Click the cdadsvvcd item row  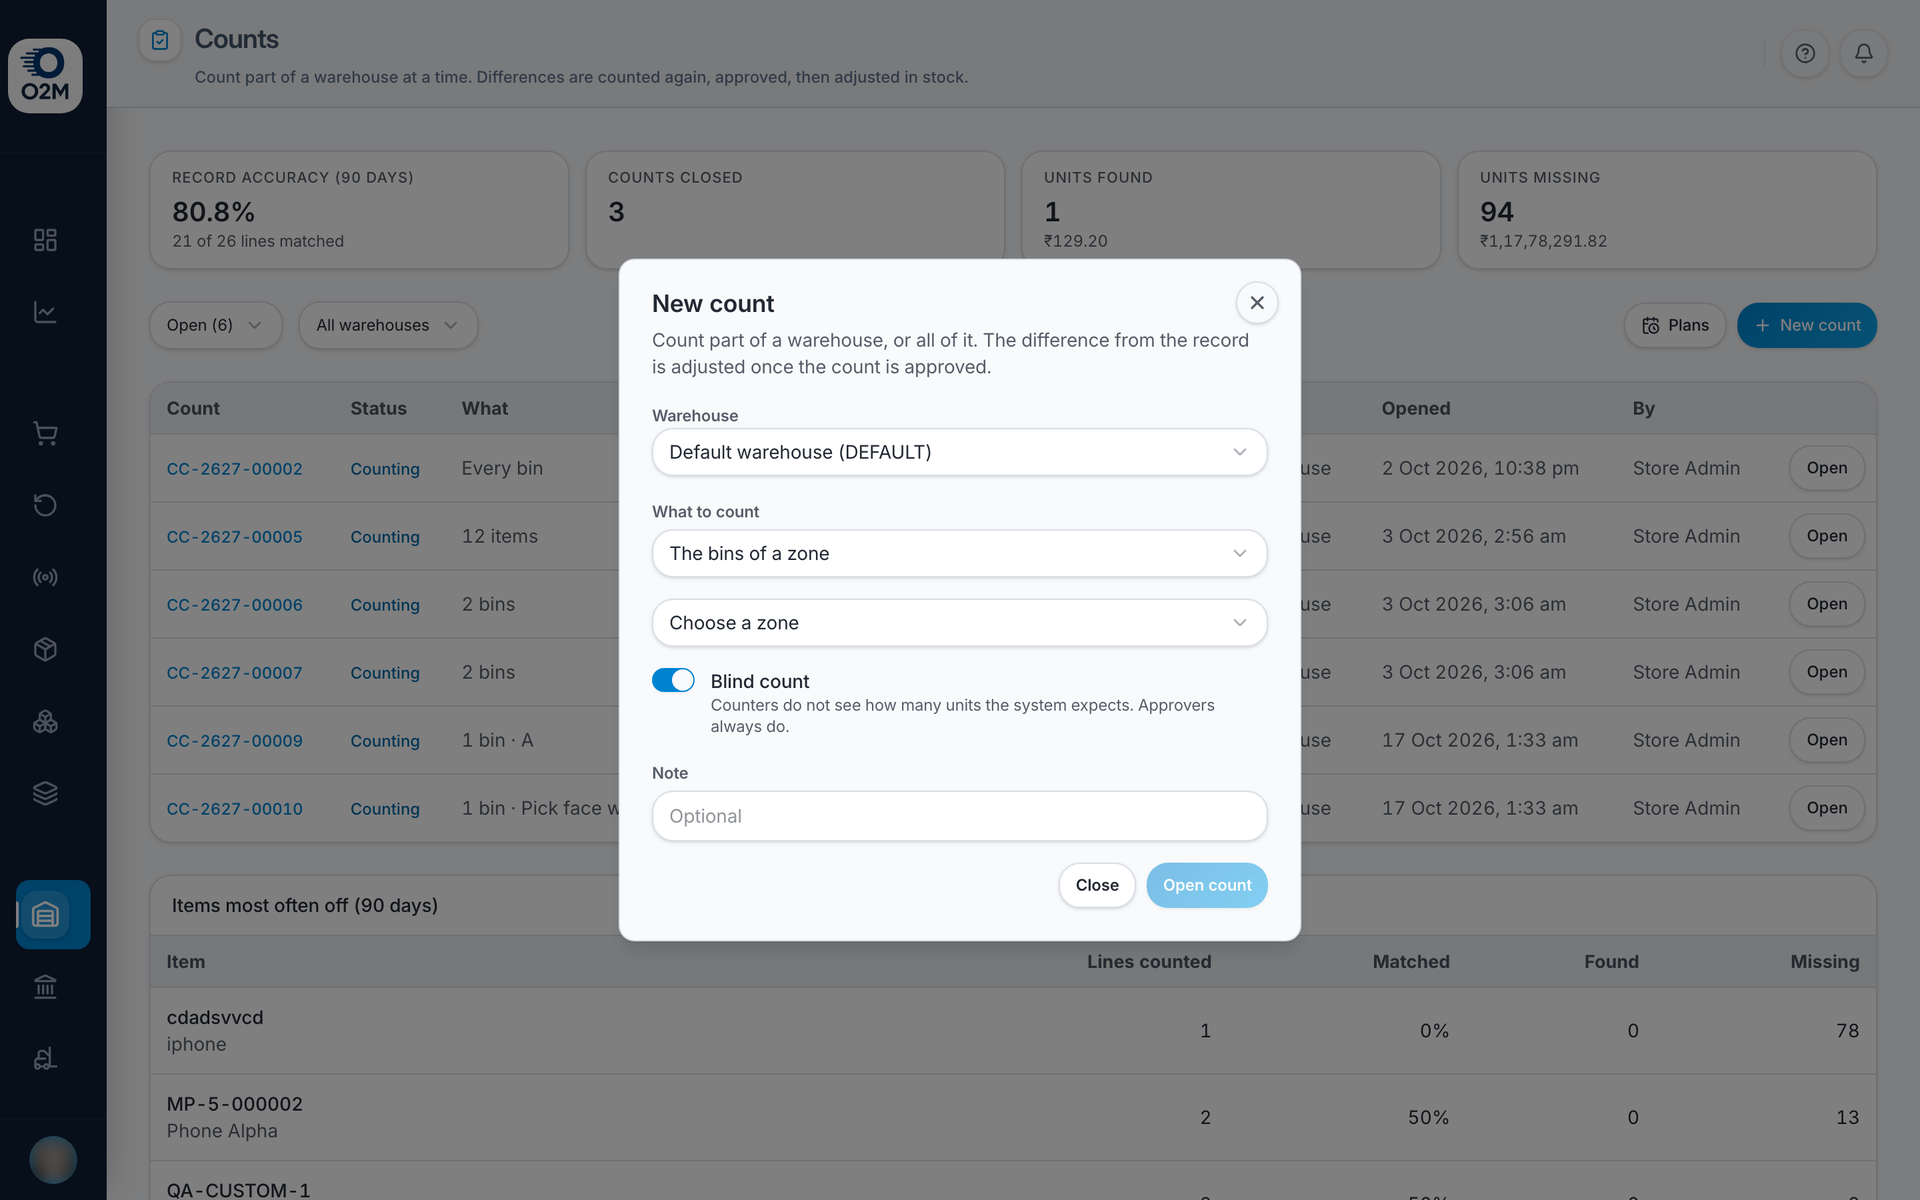[x=1013, y=1031]
